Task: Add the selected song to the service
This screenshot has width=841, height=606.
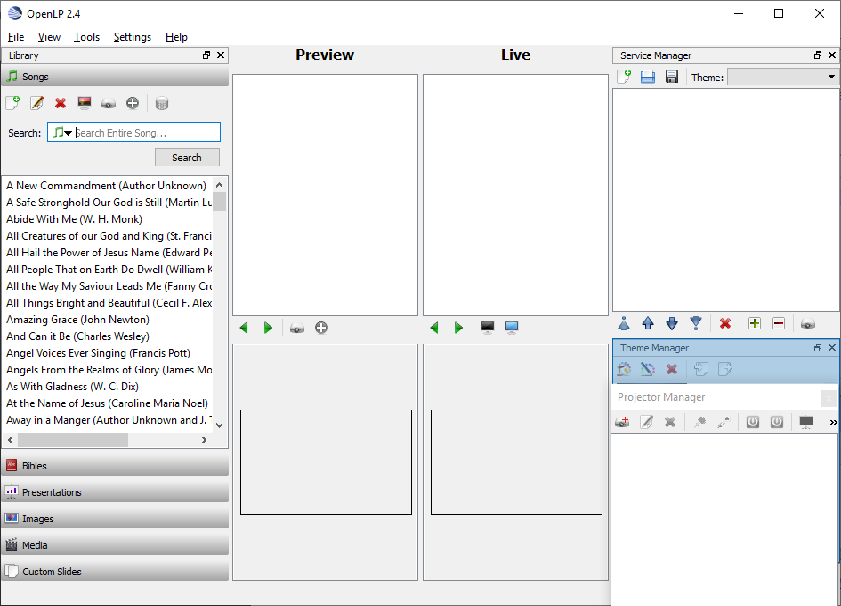Action: point(132,103)
